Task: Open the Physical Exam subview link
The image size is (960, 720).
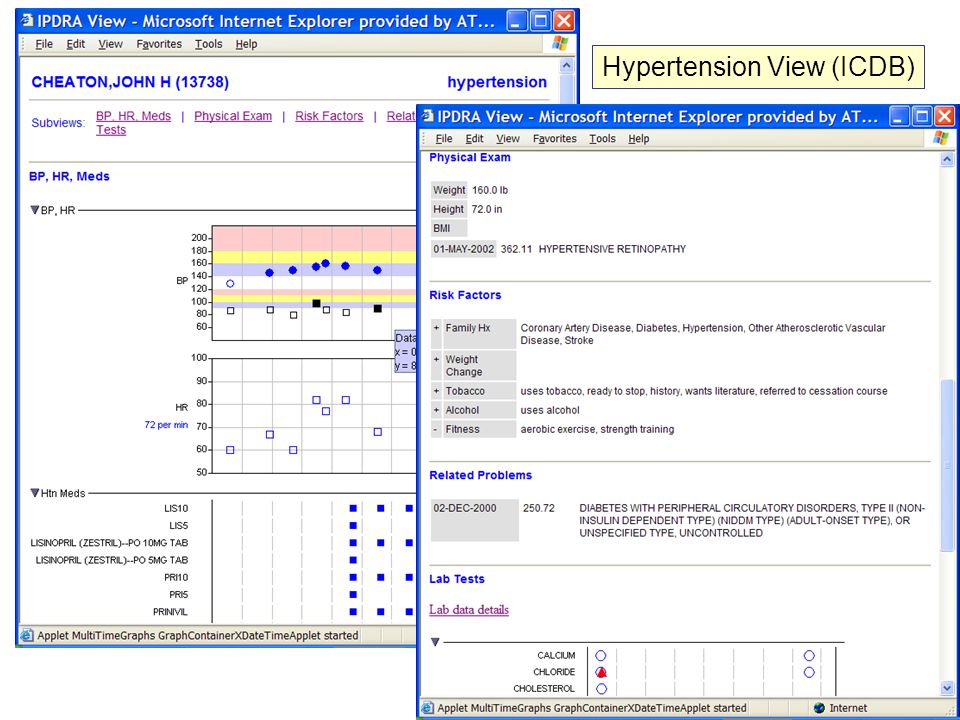Action: point(233,116)
